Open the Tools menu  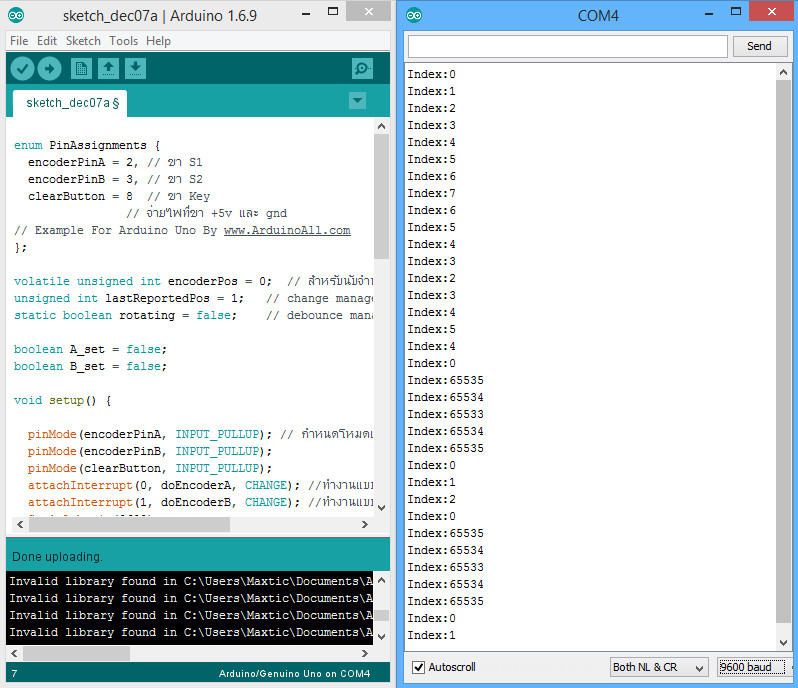(x=124, y=41)
